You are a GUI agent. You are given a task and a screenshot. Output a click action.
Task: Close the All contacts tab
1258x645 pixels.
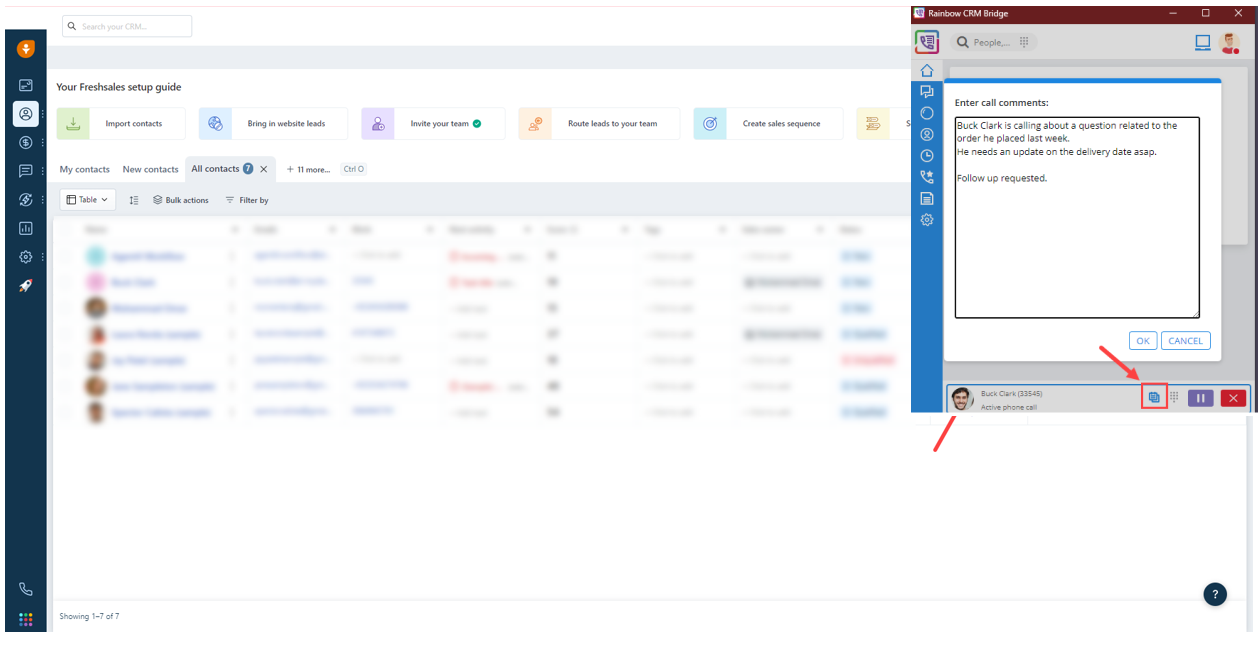264,170
